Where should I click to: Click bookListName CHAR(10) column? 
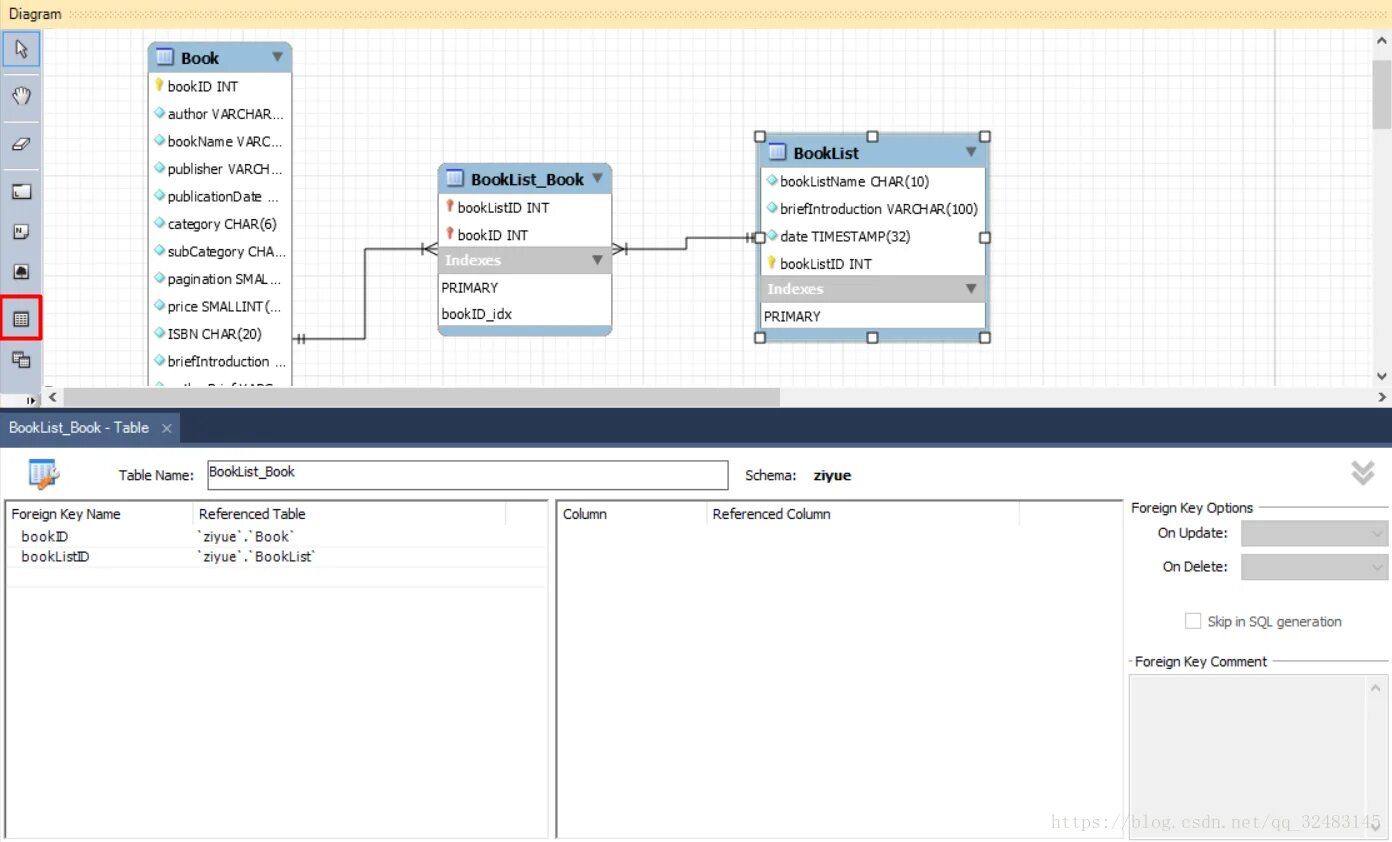(x=873, y=181)
